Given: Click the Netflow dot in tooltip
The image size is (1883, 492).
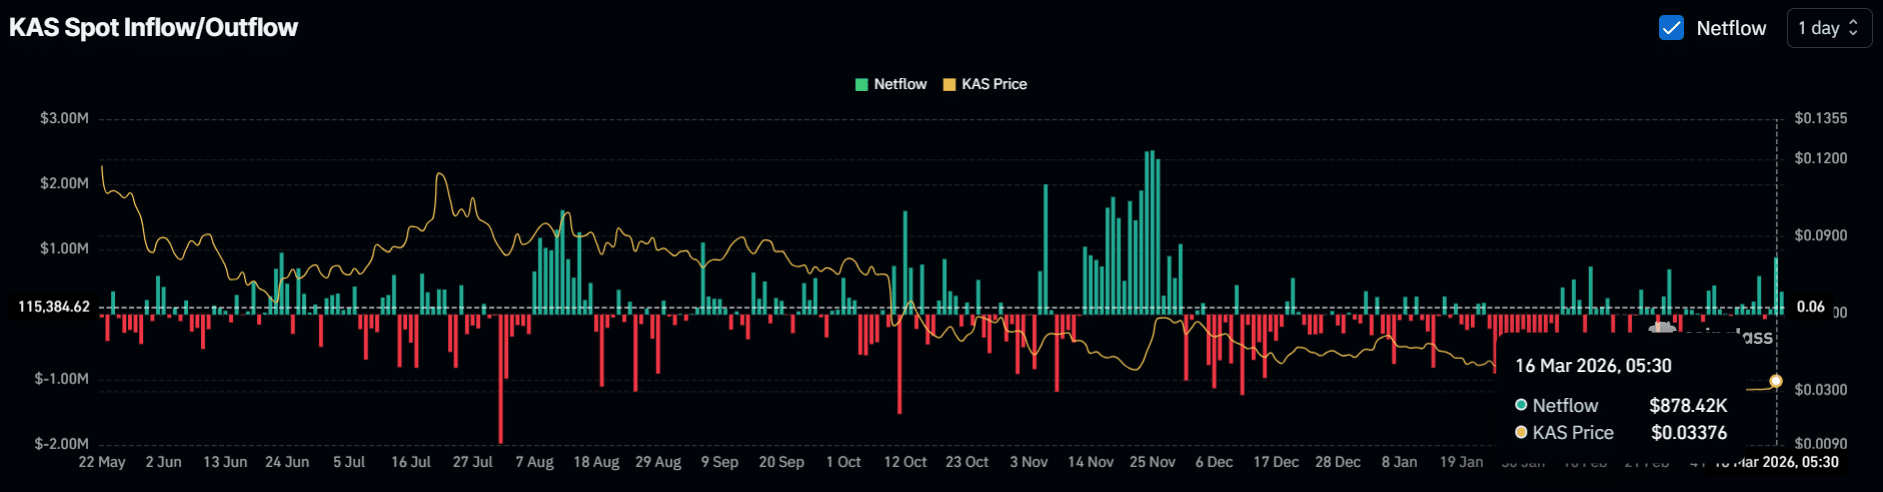Looking at the screenshot, I should (1521, 405).
